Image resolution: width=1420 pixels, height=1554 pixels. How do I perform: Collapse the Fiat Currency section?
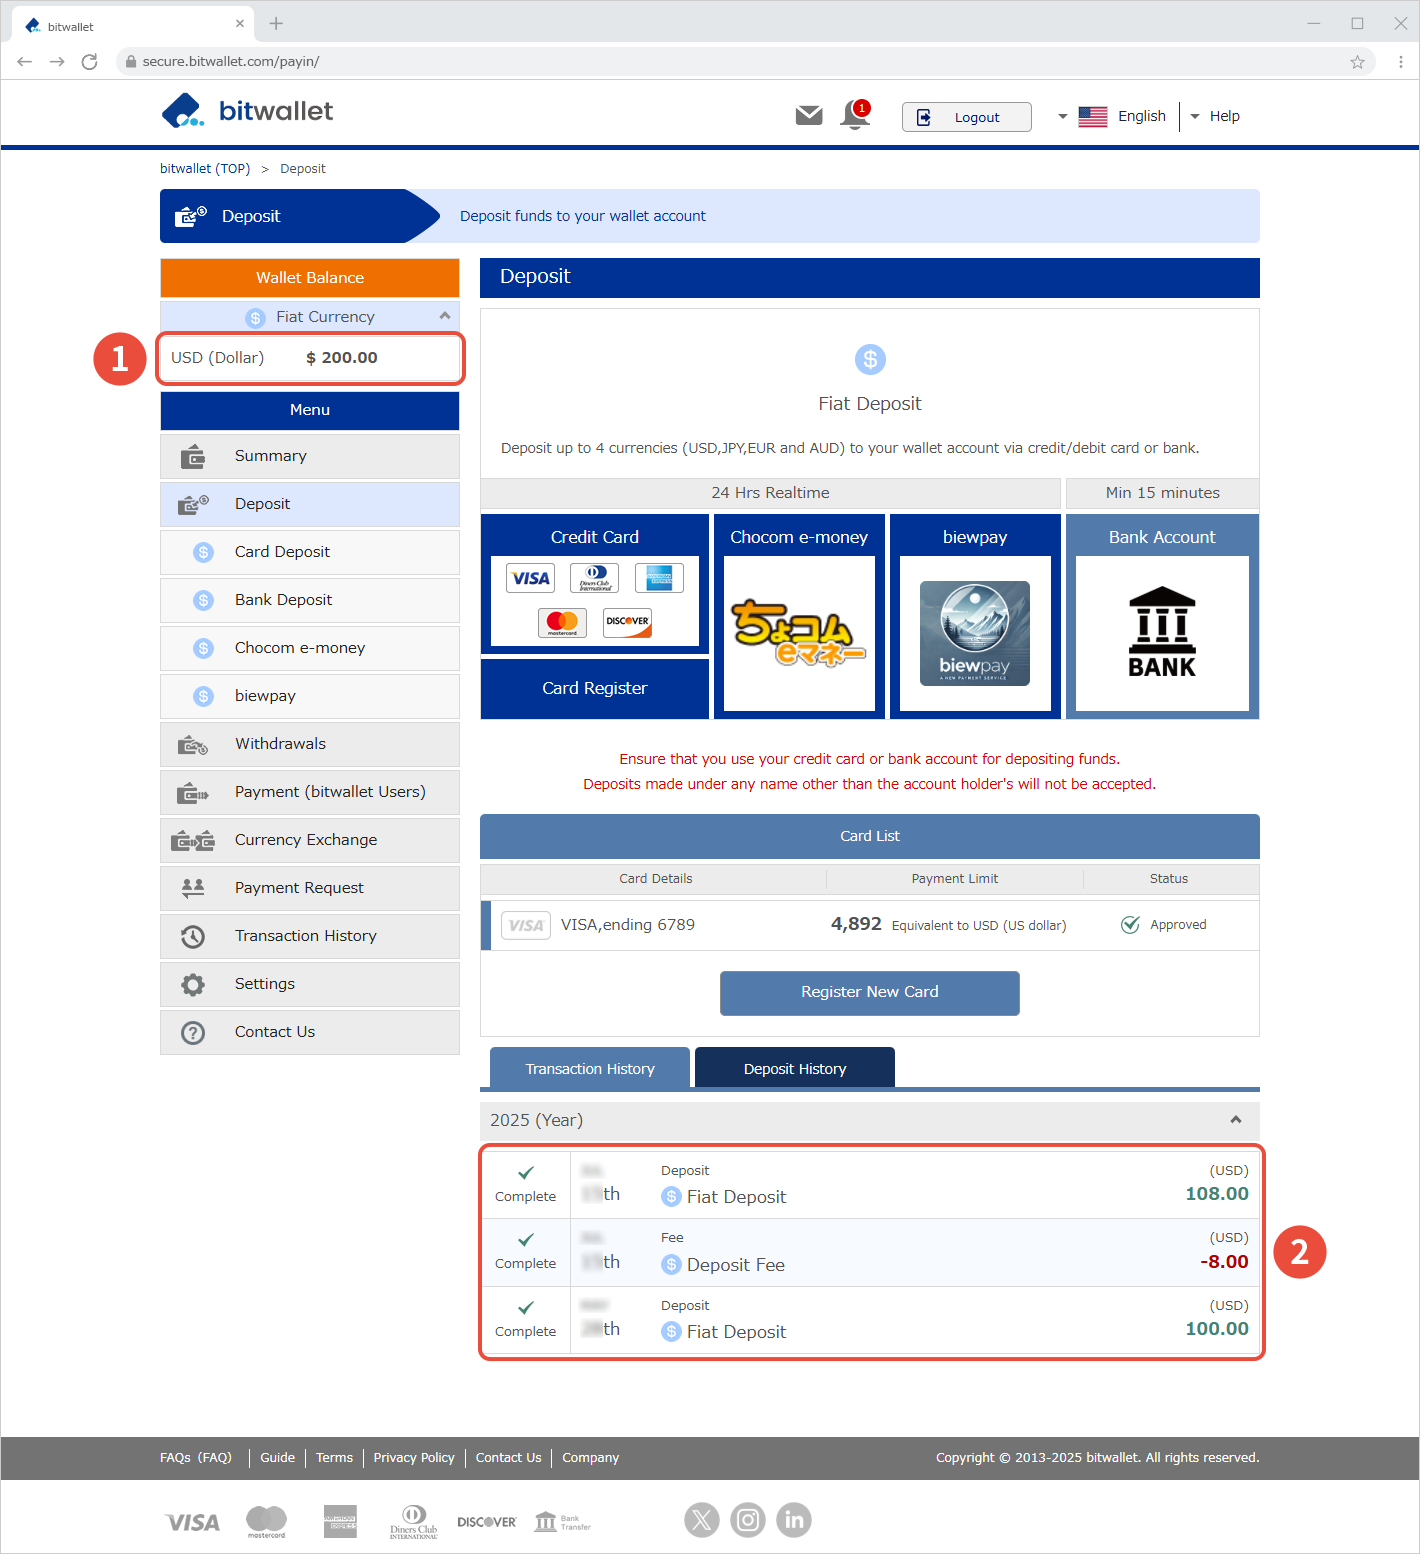click(x=445, y=316)
